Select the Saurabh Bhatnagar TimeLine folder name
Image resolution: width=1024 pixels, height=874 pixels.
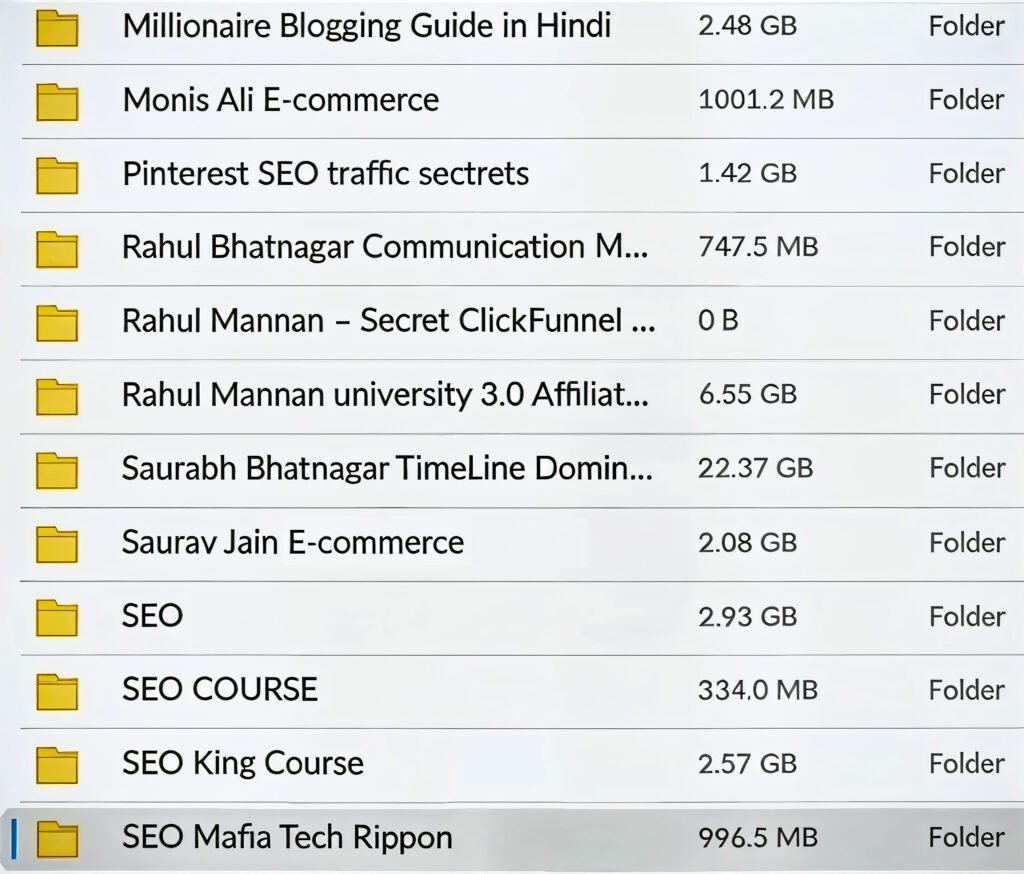click(x=387, y=468)
